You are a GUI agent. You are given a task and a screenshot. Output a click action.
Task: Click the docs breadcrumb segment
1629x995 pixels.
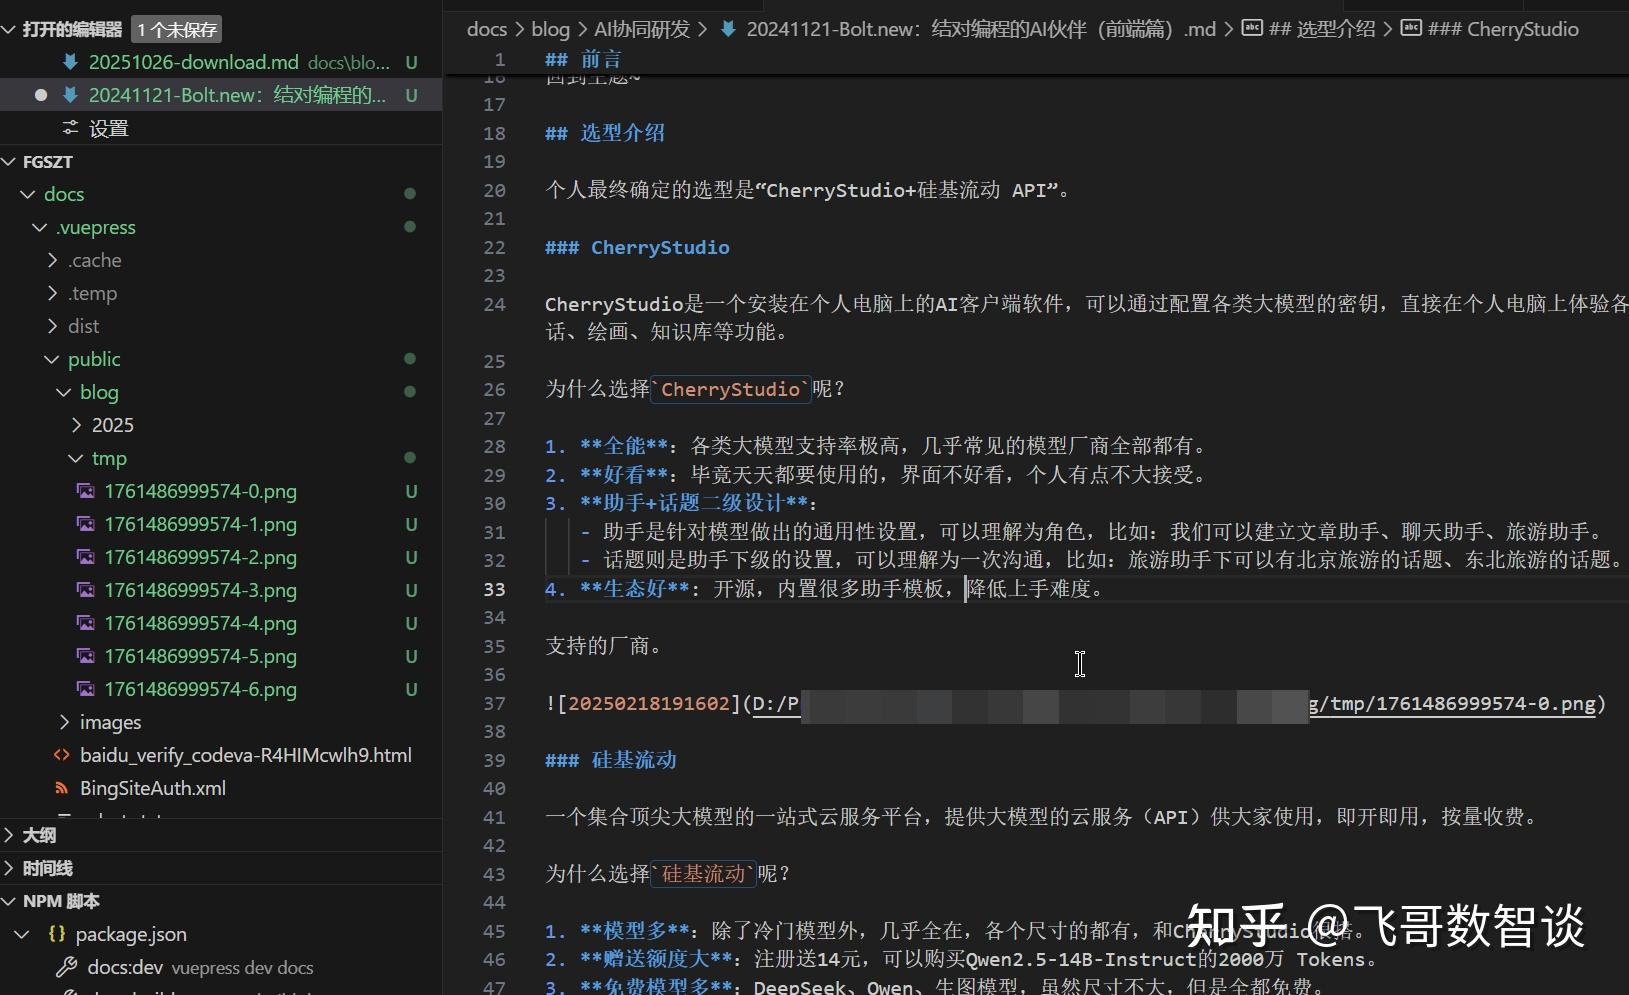(x=487, y=29)
